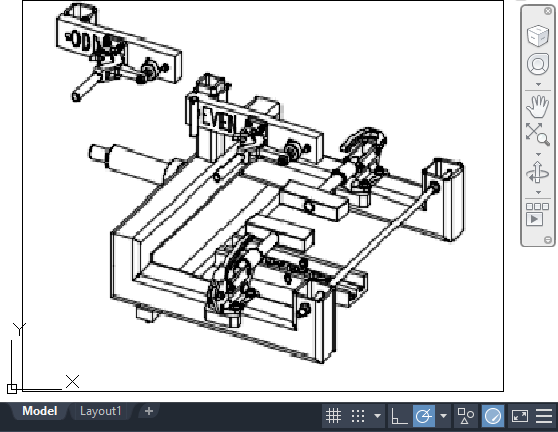Select the Orbit tool
The height and width of the screenshot is (432, 558).
tap(538, 173)
